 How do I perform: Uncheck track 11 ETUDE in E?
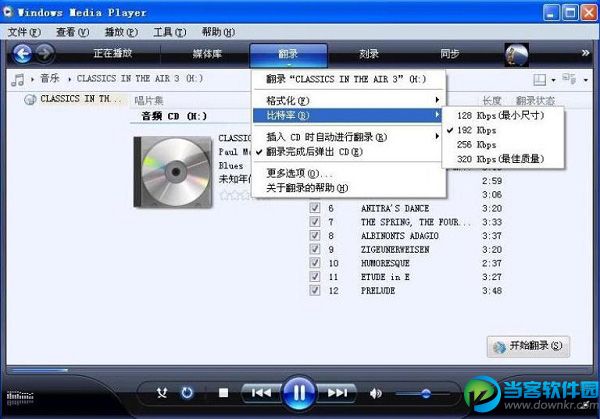point(315,276)
